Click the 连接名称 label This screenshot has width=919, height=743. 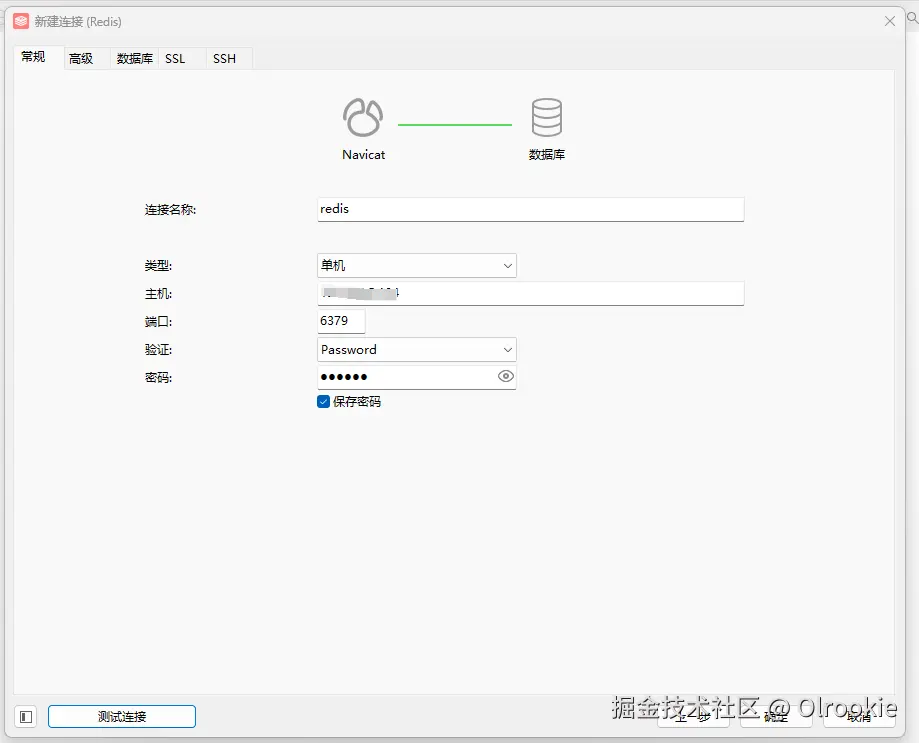click(170, 210)
